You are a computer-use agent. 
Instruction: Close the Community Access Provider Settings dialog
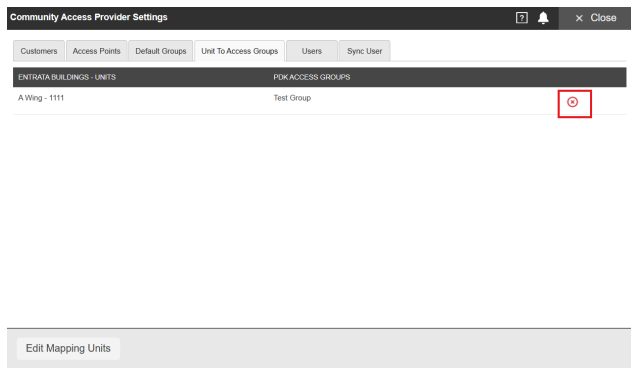(595, 18)
